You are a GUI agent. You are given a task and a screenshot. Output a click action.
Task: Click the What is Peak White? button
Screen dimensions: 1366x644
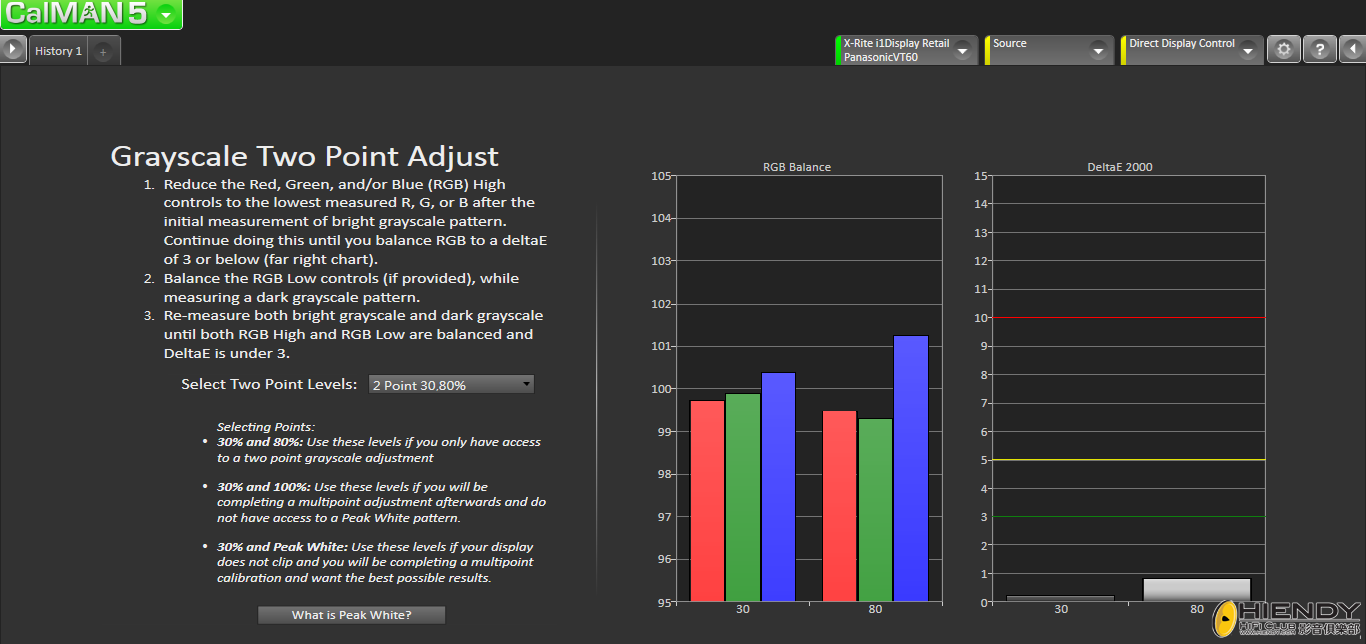coord(351,615)
